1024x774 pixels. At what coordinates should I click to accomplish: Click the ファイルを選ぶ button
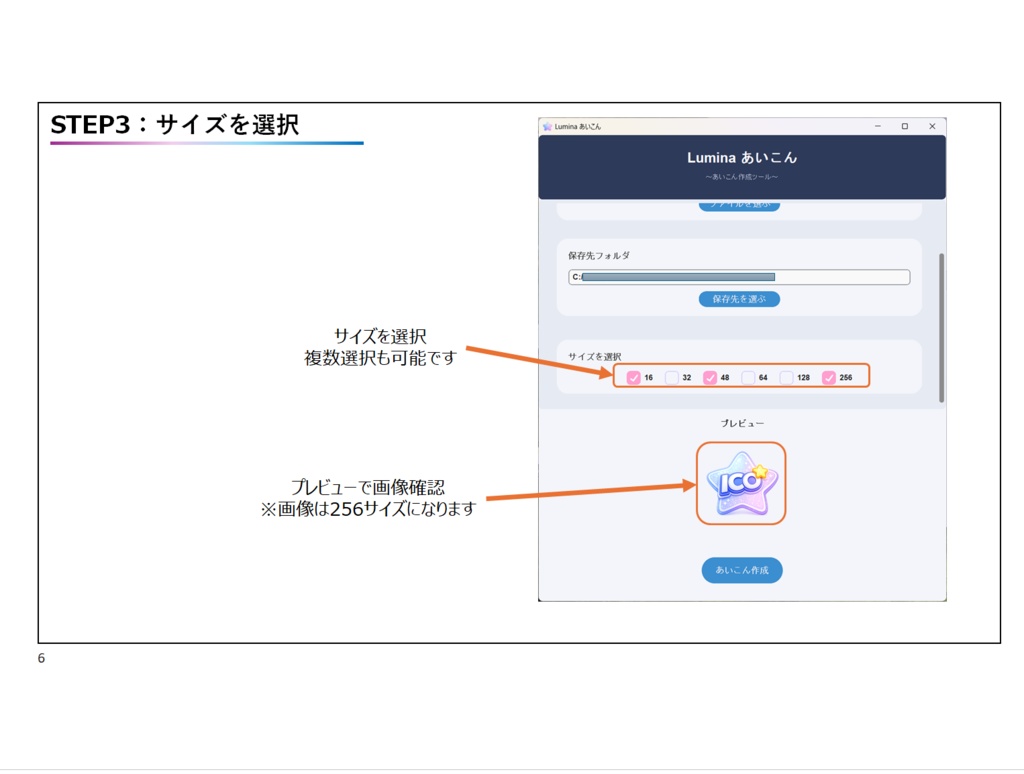(x=739, y=204)
